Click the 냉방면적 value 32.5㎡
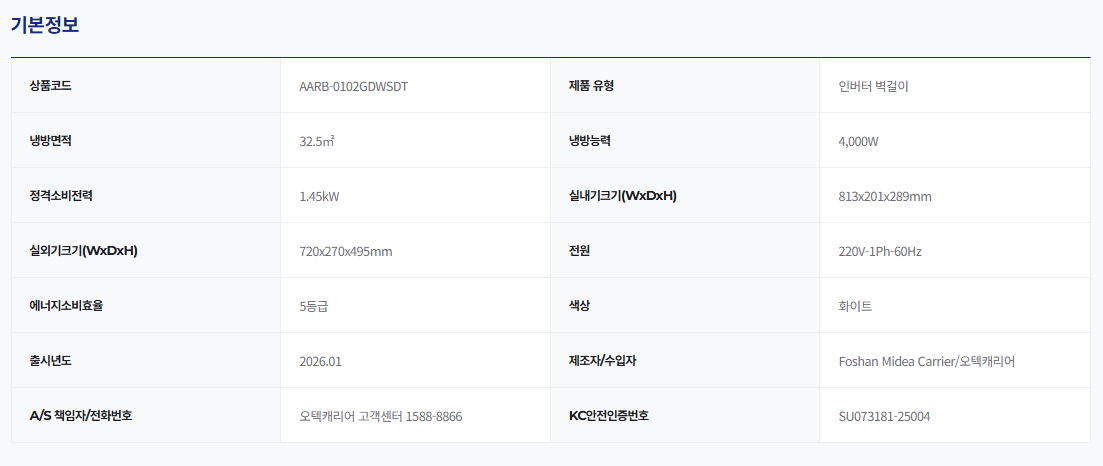Screen dimensions: 1103x466 pyautogui.click(x=317, y=141)
